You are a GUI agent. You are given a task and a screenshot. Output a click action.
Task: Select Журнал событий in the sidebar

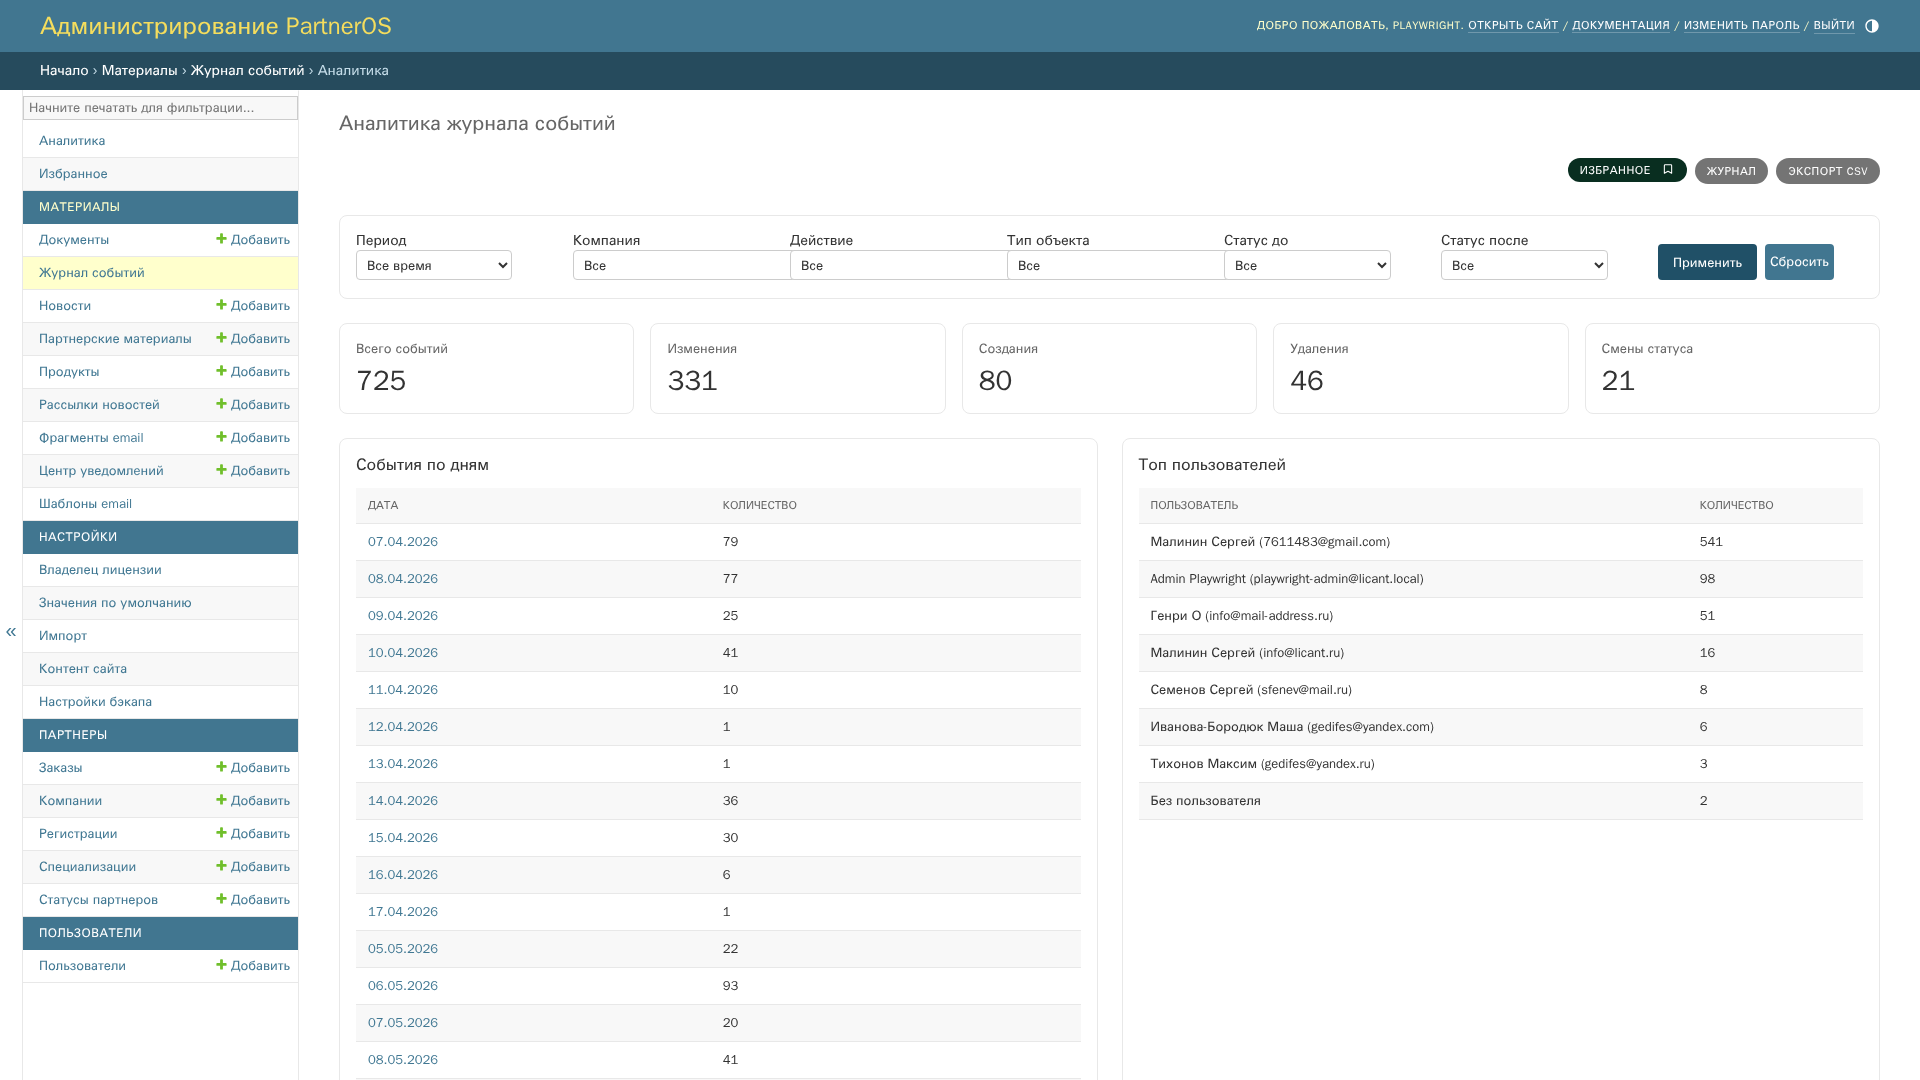pos(92,273)
